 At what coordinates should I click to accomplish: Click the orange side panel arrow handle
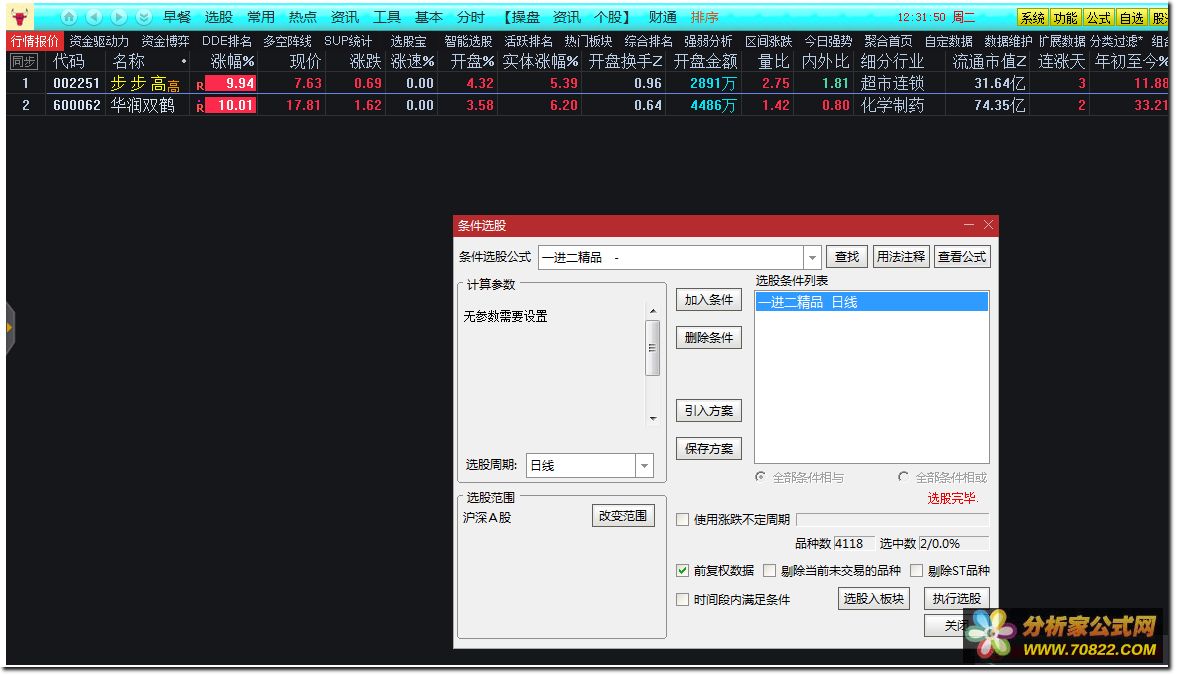[10, 327]
